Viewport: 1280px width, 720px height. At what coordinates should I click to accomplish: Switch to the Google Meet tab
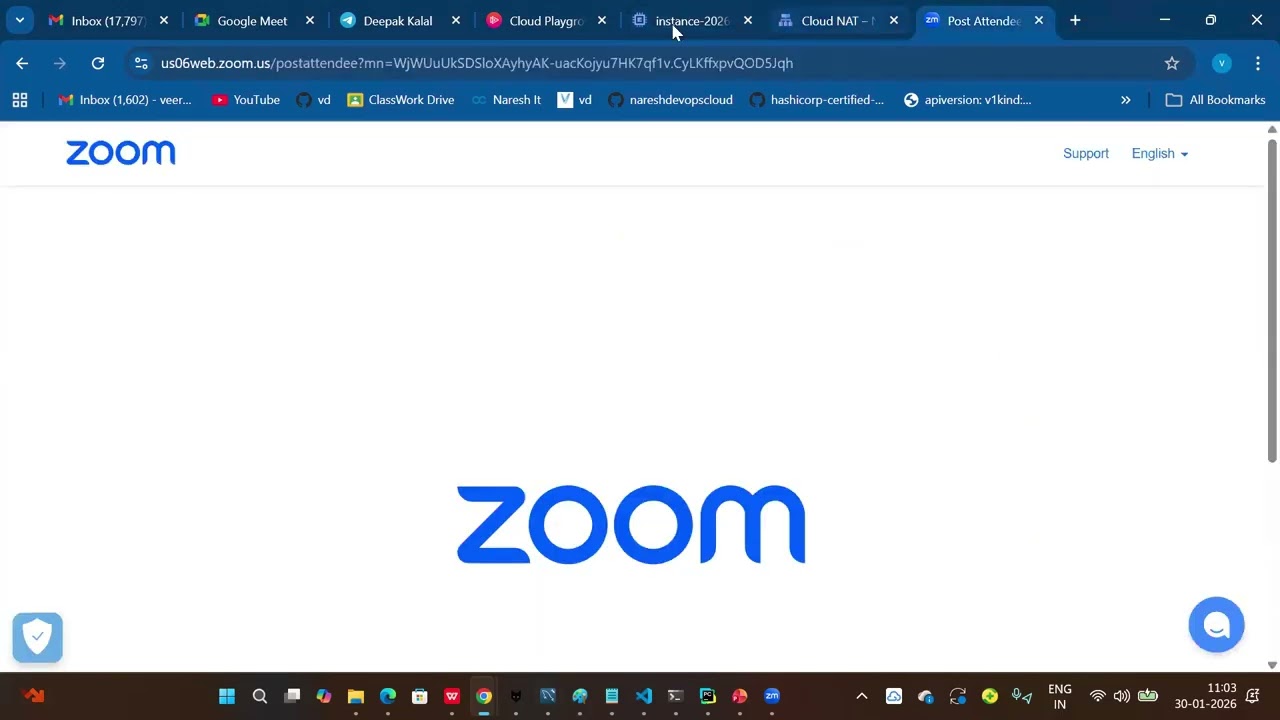coord(252,20)
